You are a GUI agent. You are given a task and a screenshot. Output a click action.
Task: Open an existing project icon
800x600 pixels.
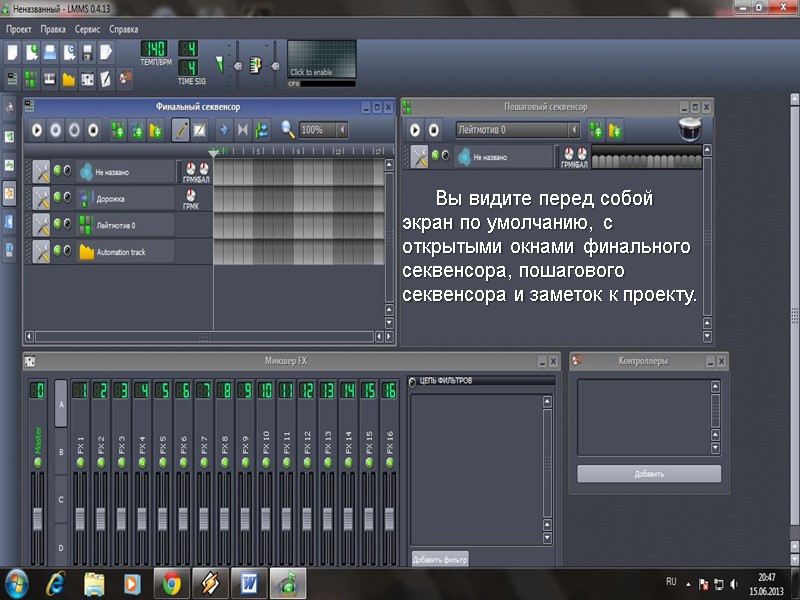(x=50, y=52)
